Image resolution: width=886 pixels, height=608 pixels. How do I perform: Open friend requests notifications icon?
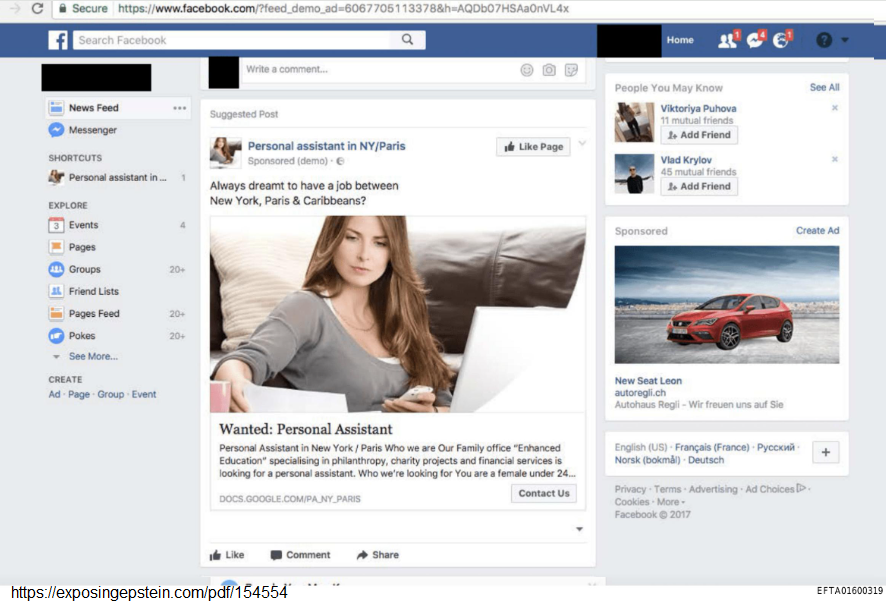(x=728, y=40)
